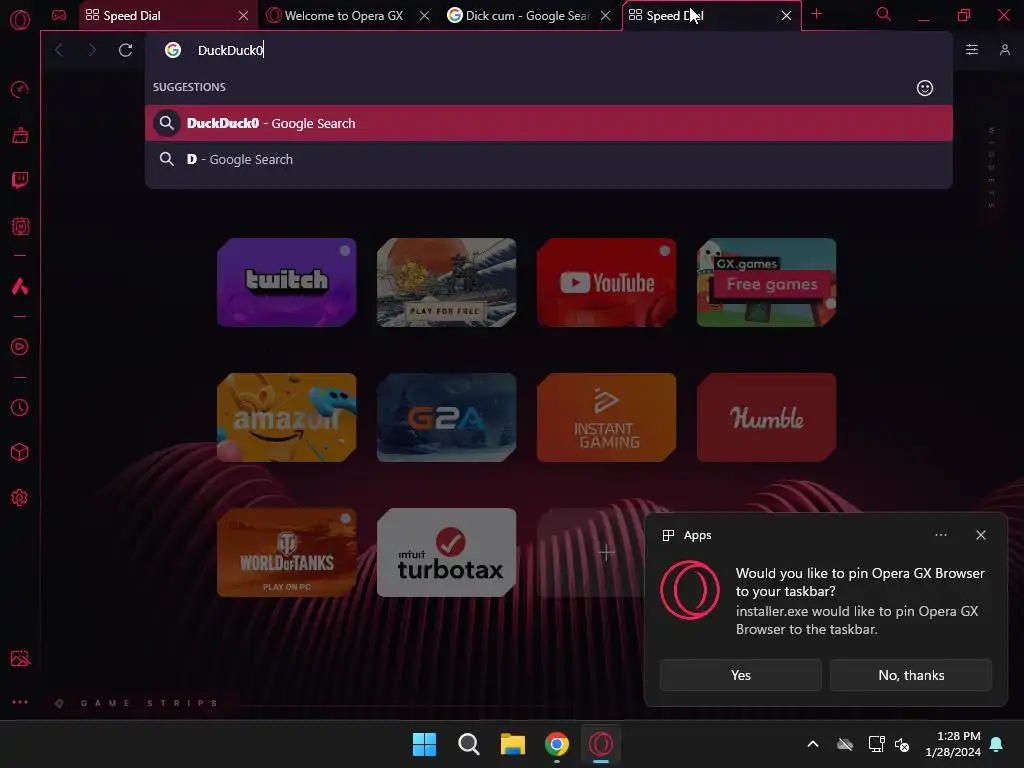
Task: Open Google Chrome from taskbar
Action: [x=557, y=744]
